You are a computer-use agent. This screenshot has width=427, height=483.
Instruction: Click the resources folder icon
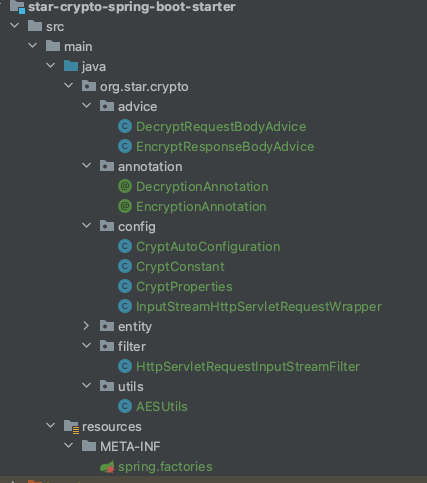pos(71,427)
